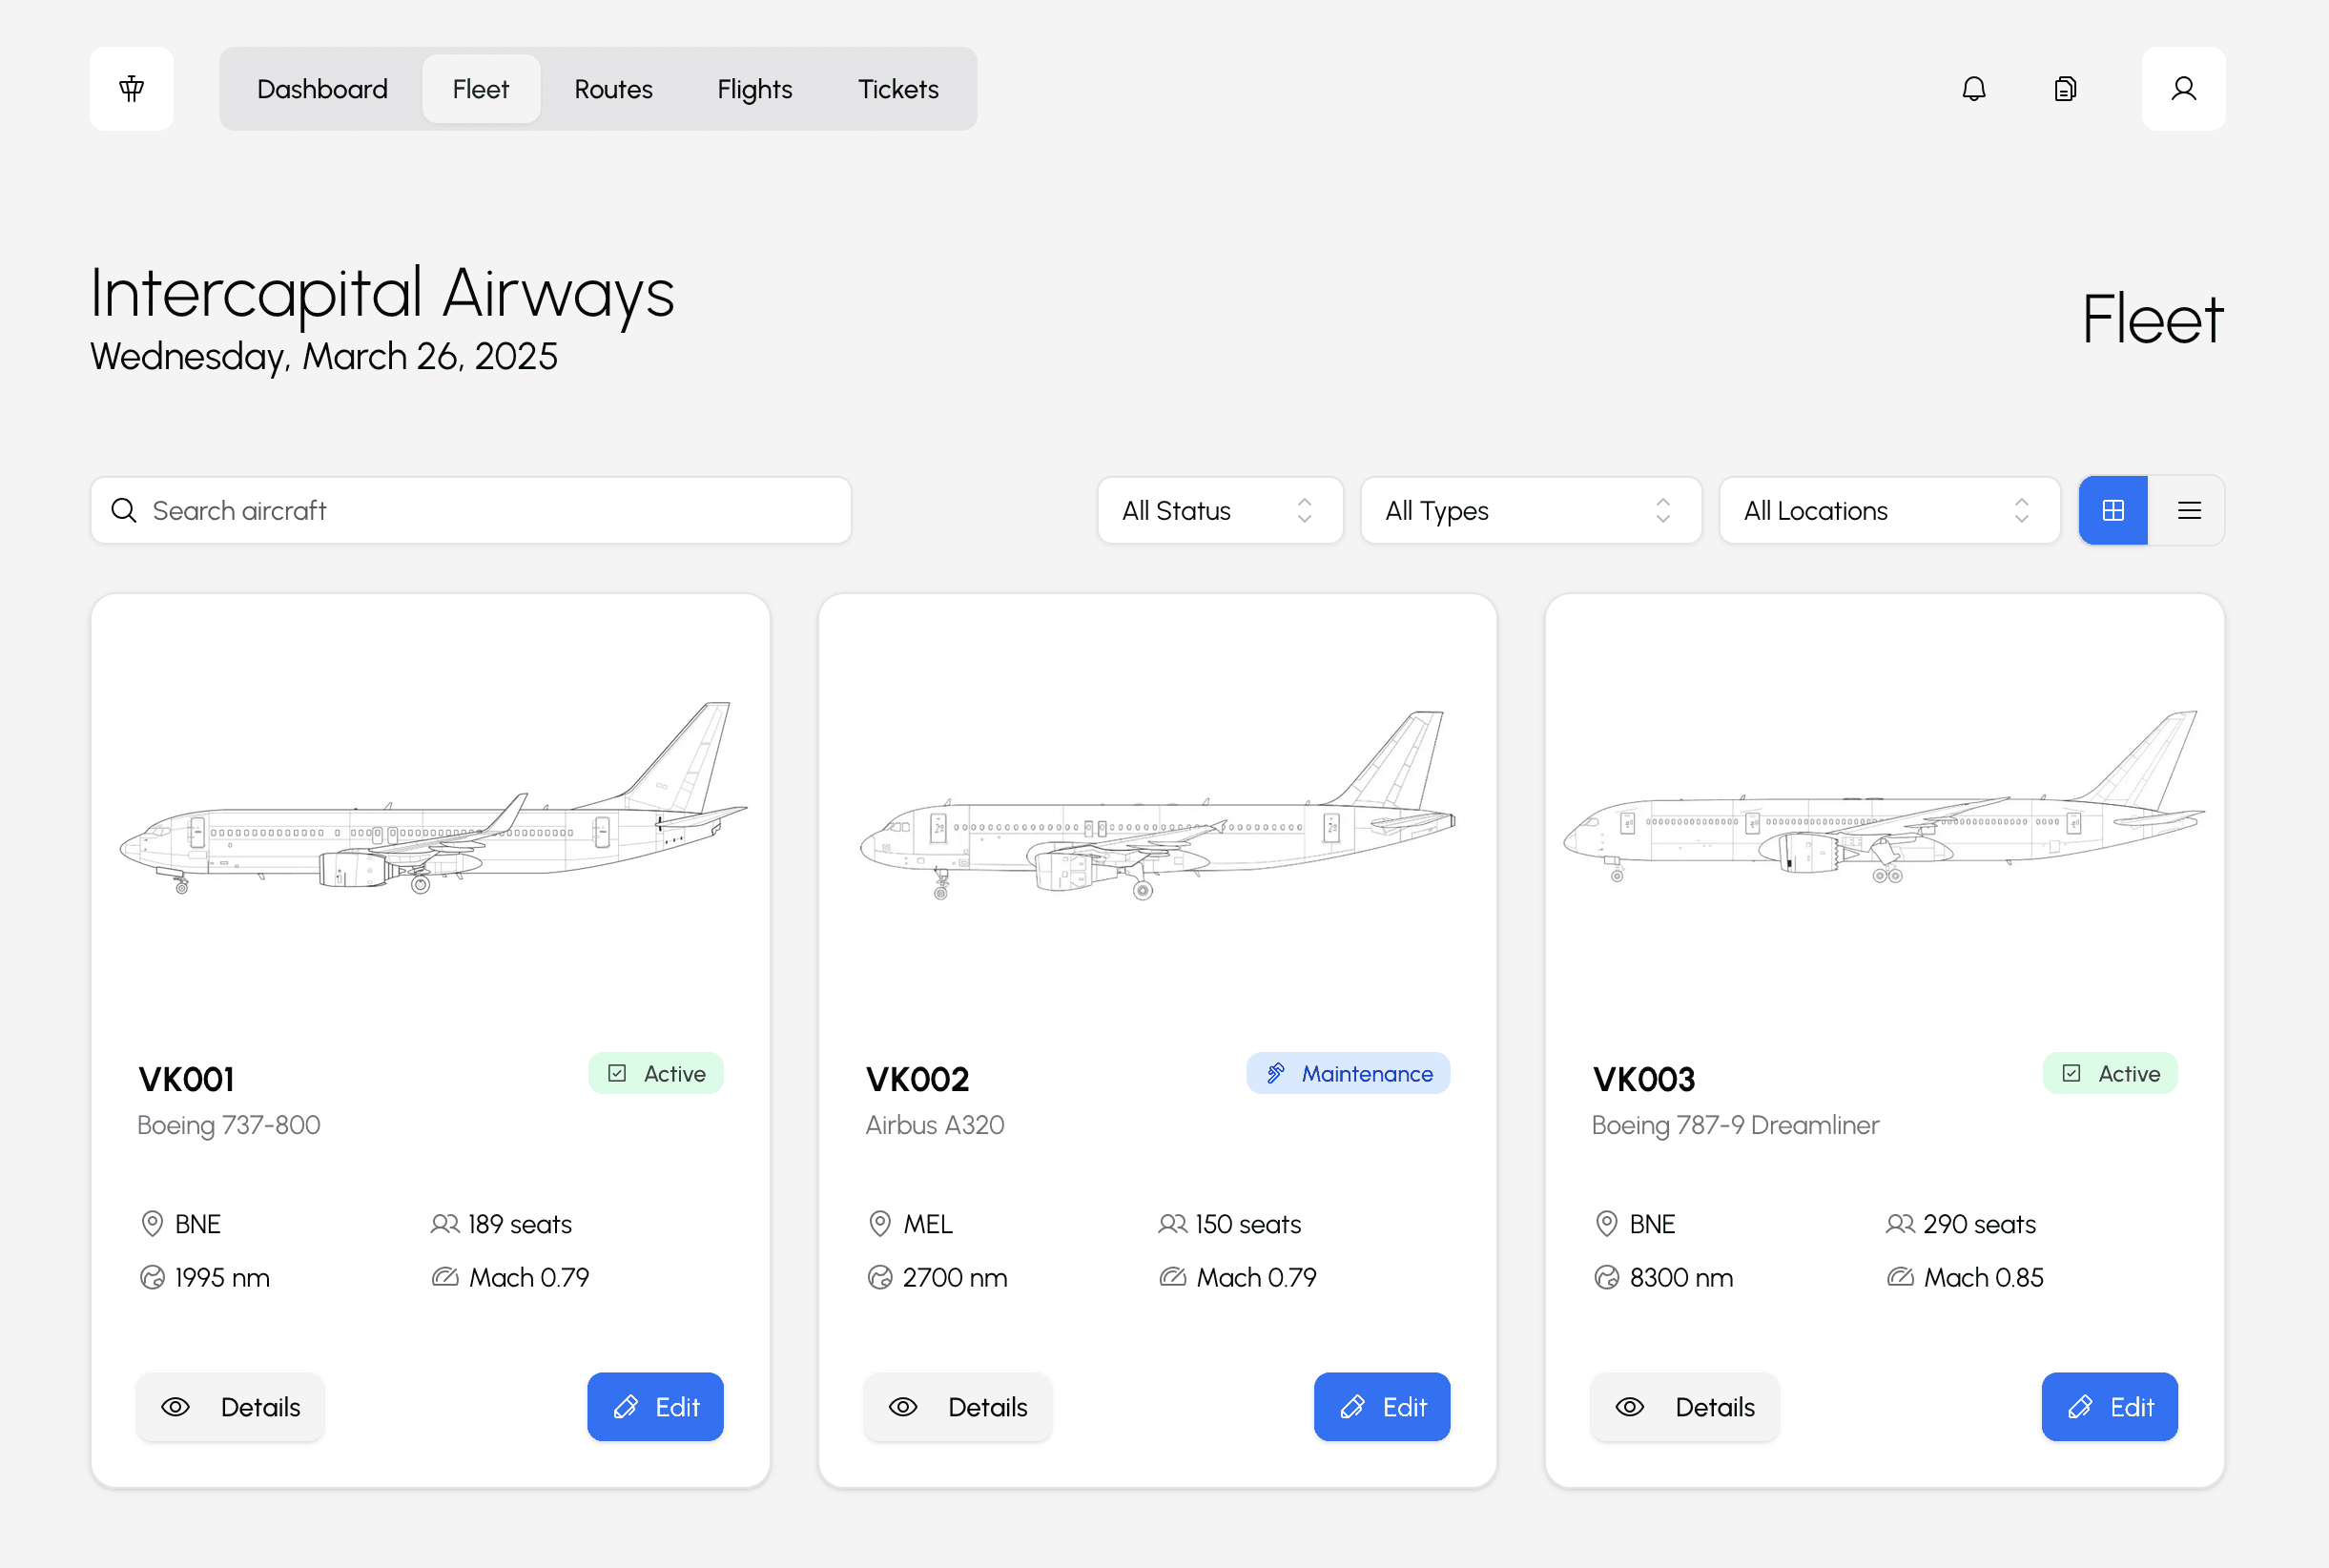Switch to the Flights tab
Image resolution: width=2329 pixels, height=1568 pixels.
click(x=754, y=89)
